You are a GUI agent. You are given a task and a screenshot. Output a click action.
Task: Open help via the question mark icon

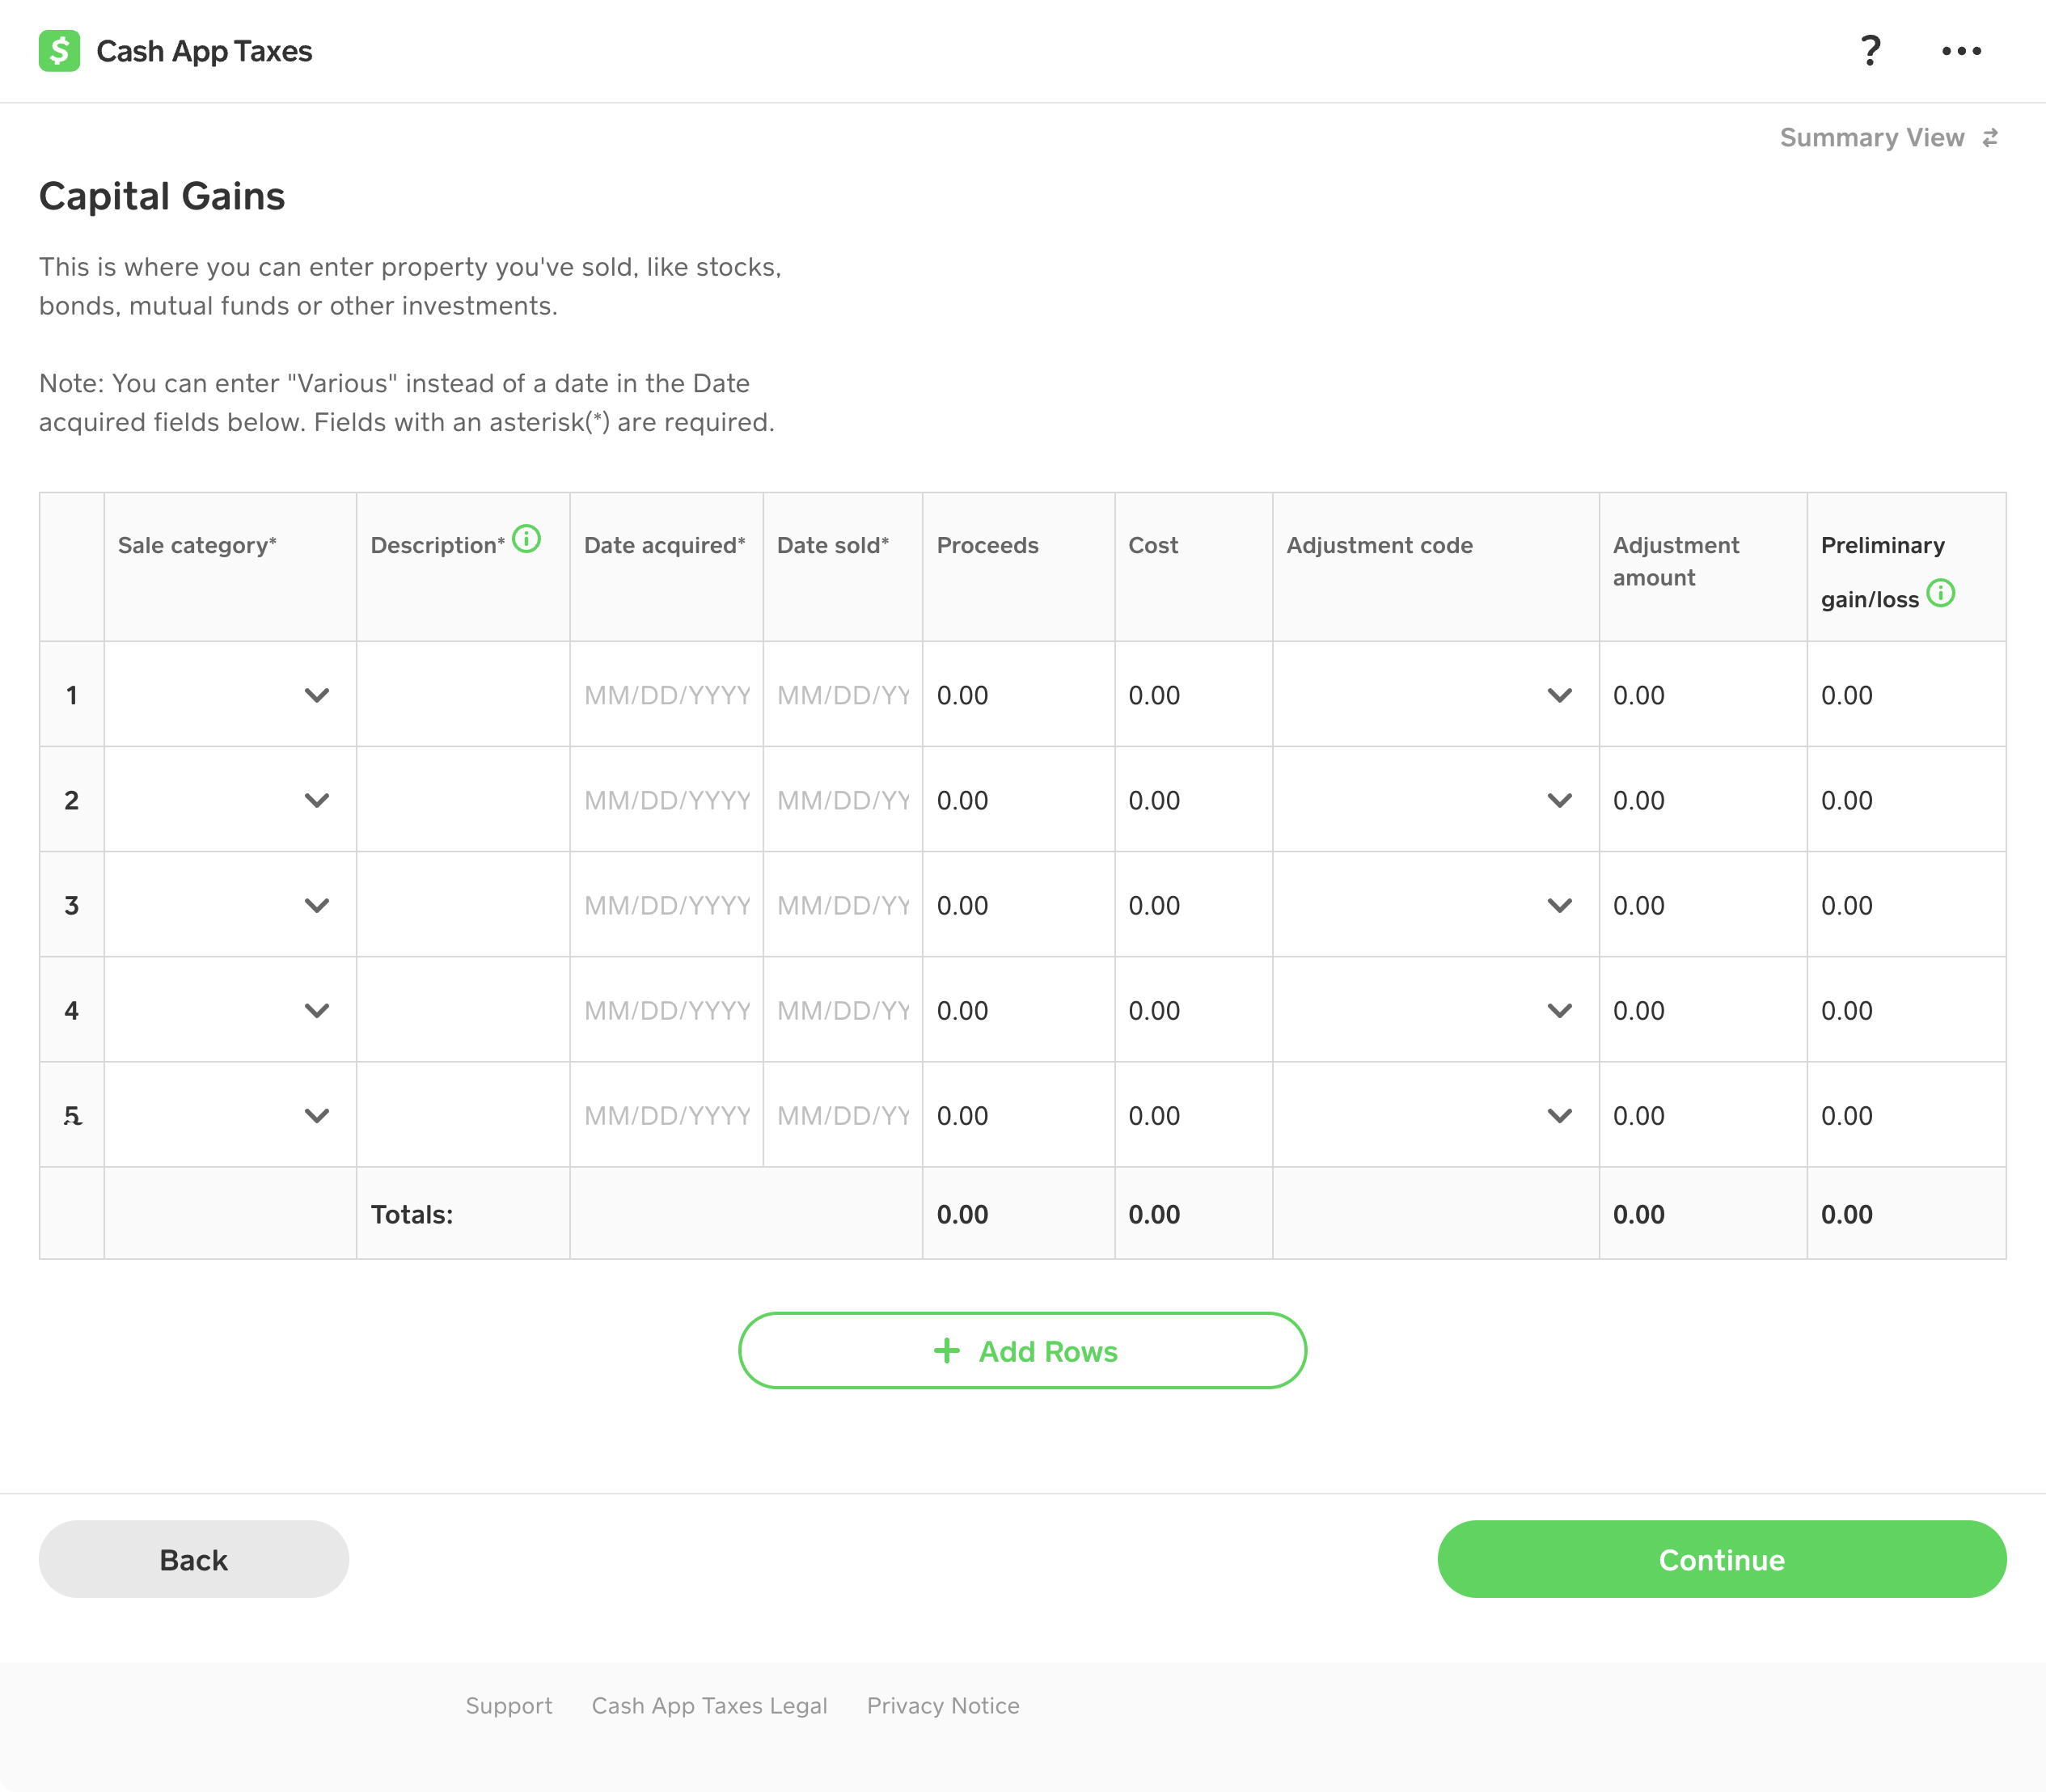pos(1870,51)
